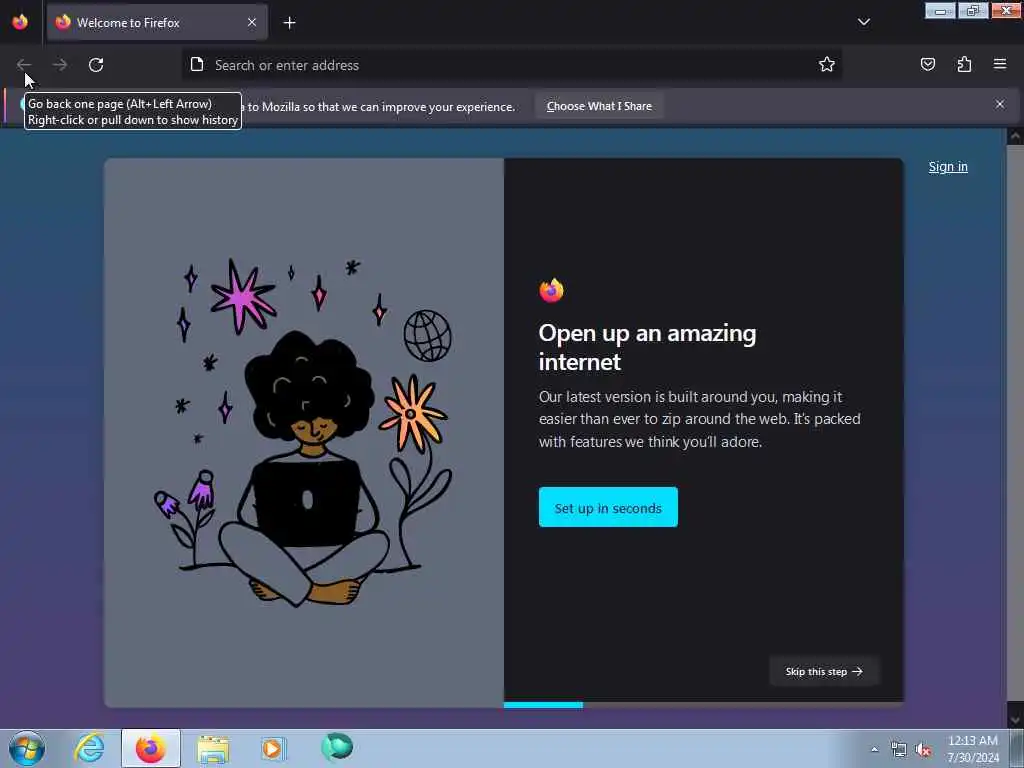This screenshot has width=1024, height=768.
Task: Go back one page arrow
Action: [x=24, y=65]
